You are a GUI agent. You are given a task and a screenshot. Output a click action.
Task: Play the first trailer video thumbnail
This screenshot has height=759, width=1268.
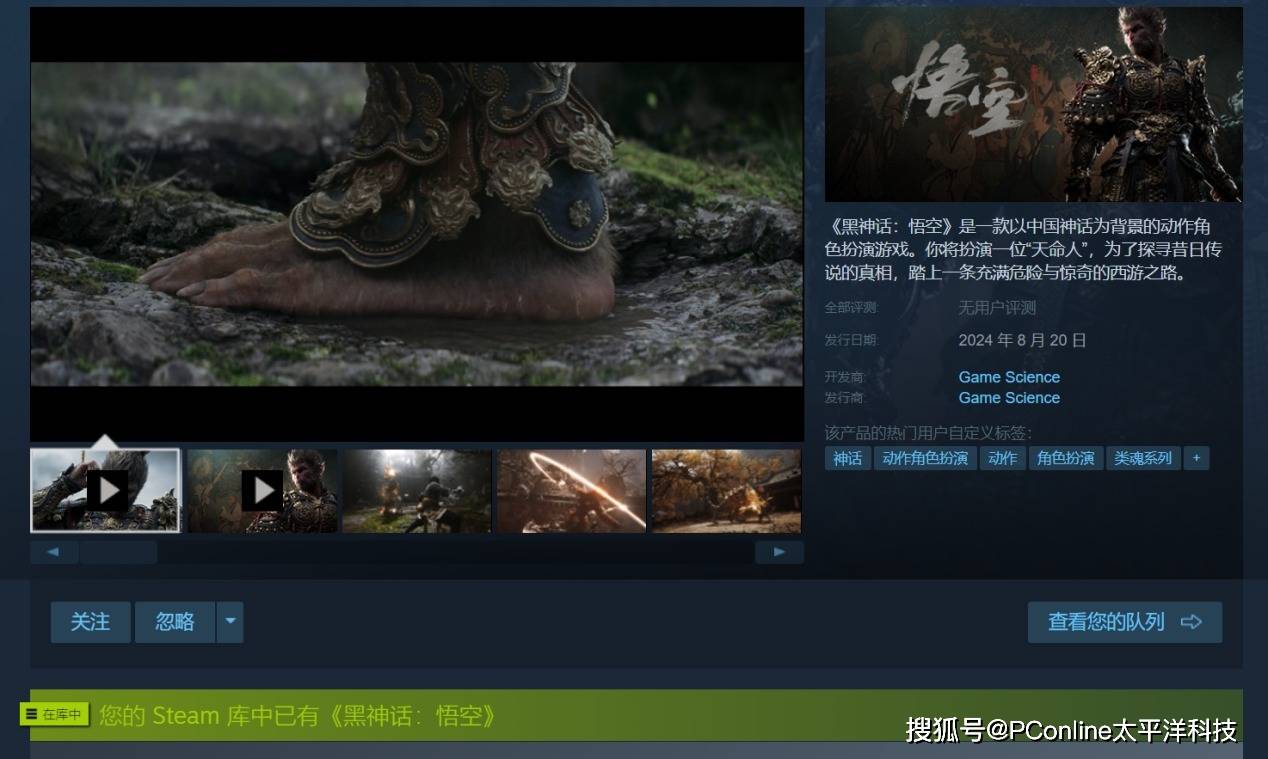[x=106, y=490]
